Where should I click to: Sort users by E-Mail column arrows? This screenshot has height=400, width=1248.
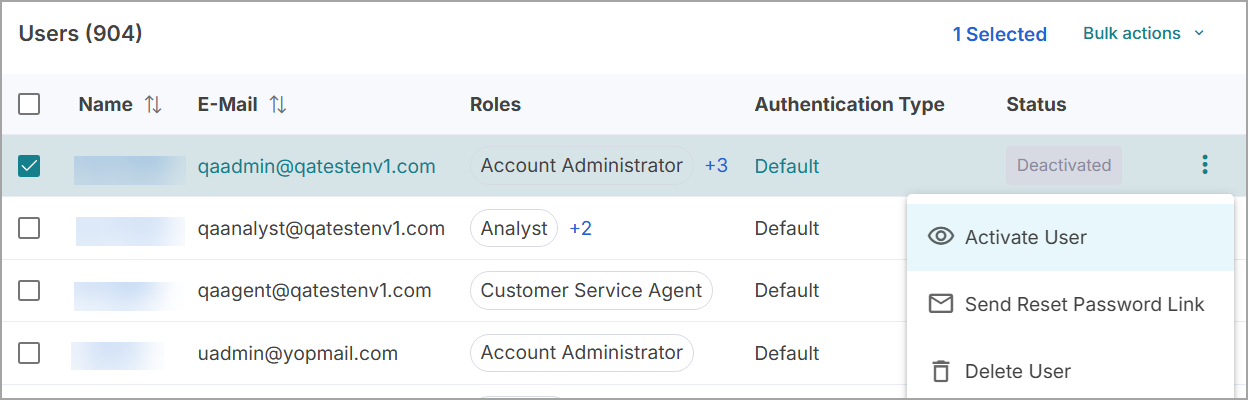(278, 104)
